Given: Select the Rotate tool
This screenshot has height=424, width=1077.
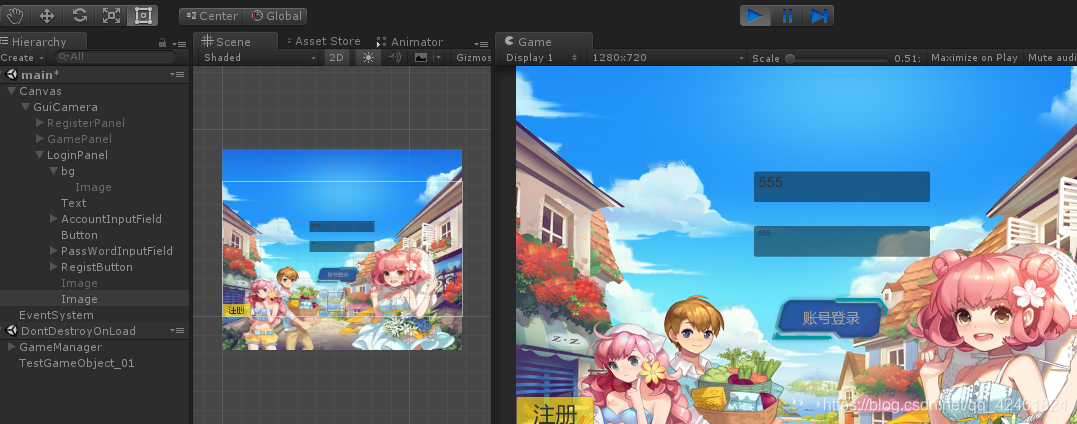Looking at the screenshot, I should point(79,15).
